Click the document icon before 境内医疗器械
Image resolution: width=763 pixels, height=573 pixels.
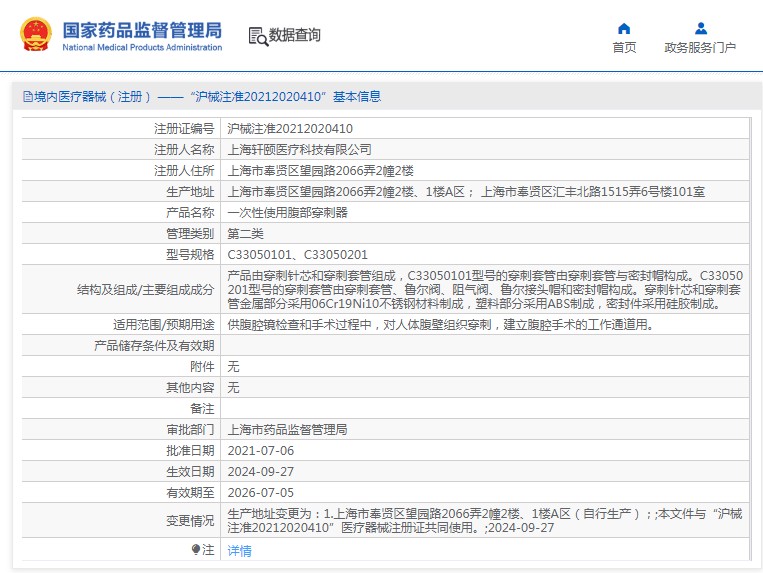pos(28,97)
